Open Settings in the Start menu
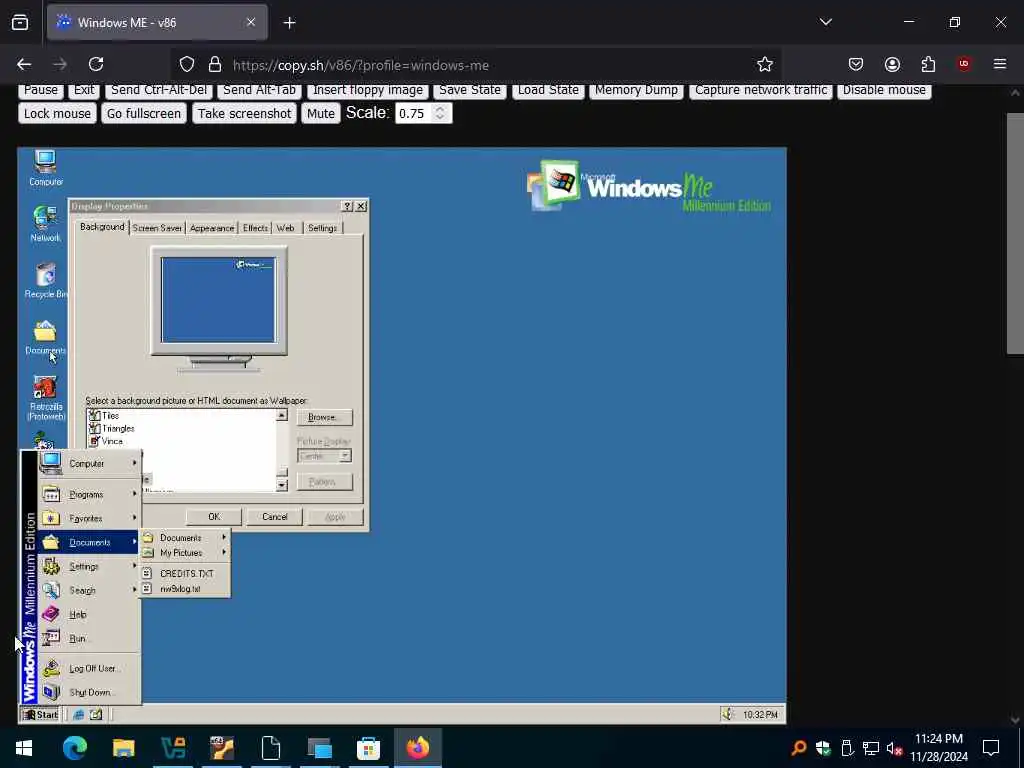Image resolution: width=1024 pixels, height=768 pixels. tap(89, 566)
